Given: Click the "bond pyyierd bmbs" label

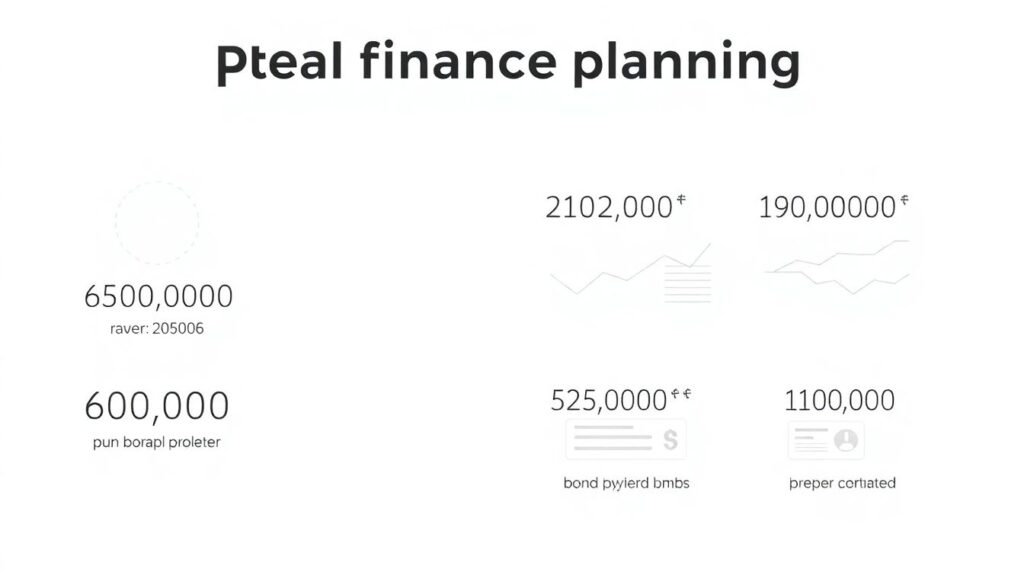Looking at the screenshot, I should point(626,483).
